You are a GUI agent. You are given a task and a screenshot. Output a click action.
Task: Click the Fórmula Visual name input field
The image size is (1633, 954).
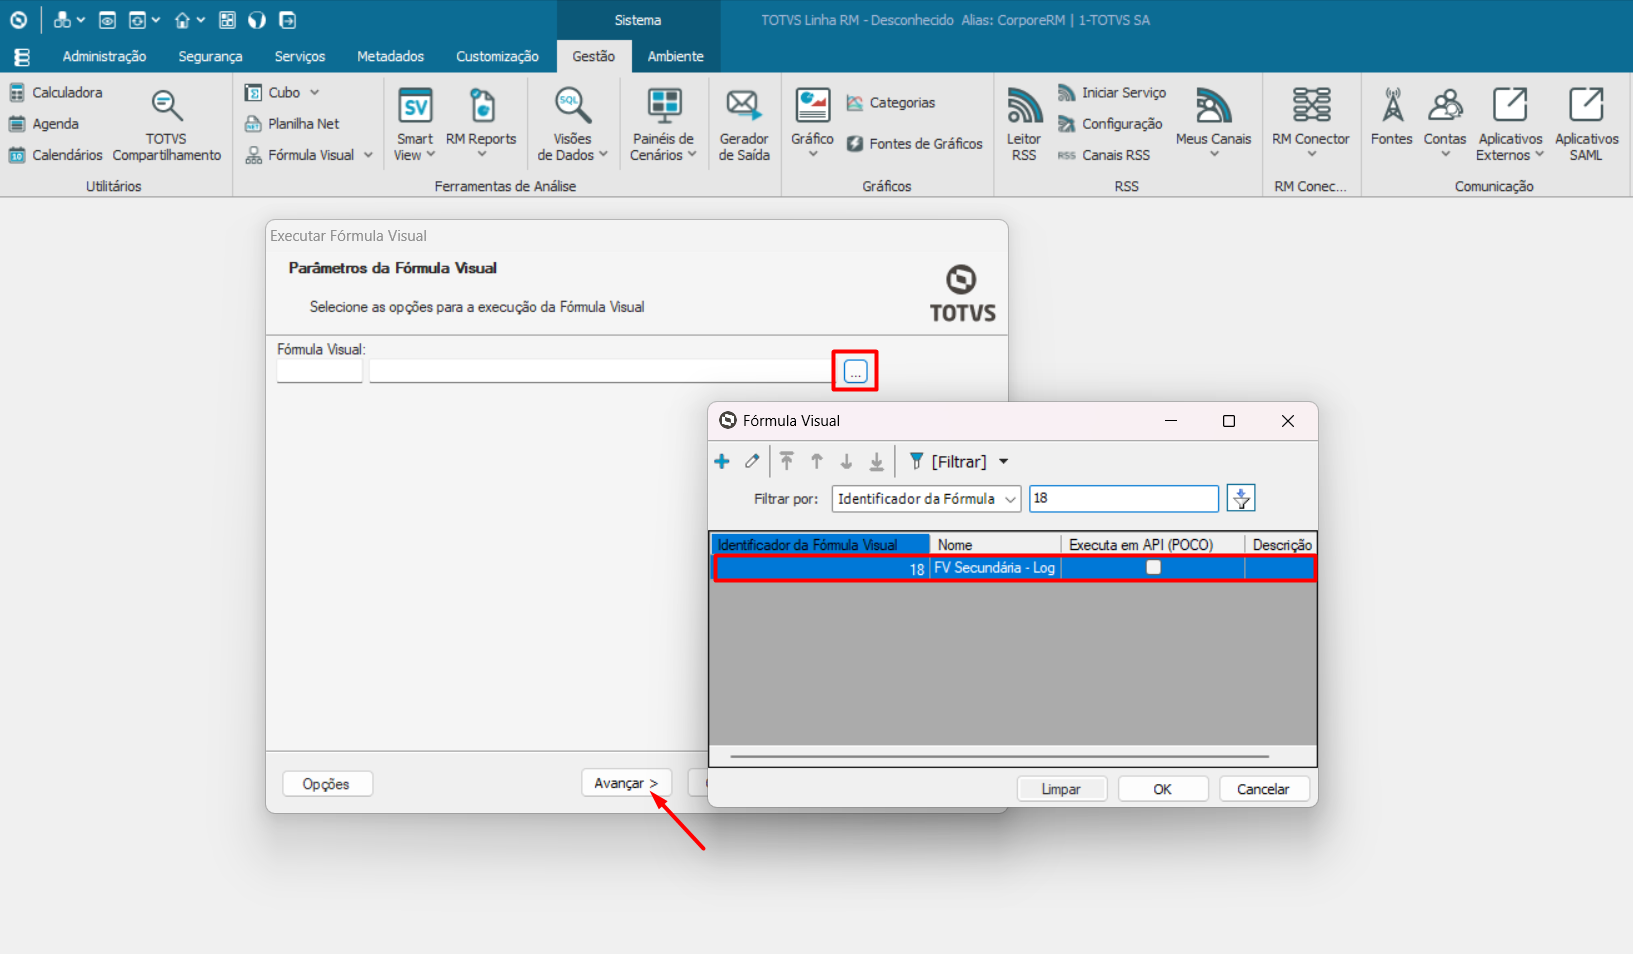600,371
